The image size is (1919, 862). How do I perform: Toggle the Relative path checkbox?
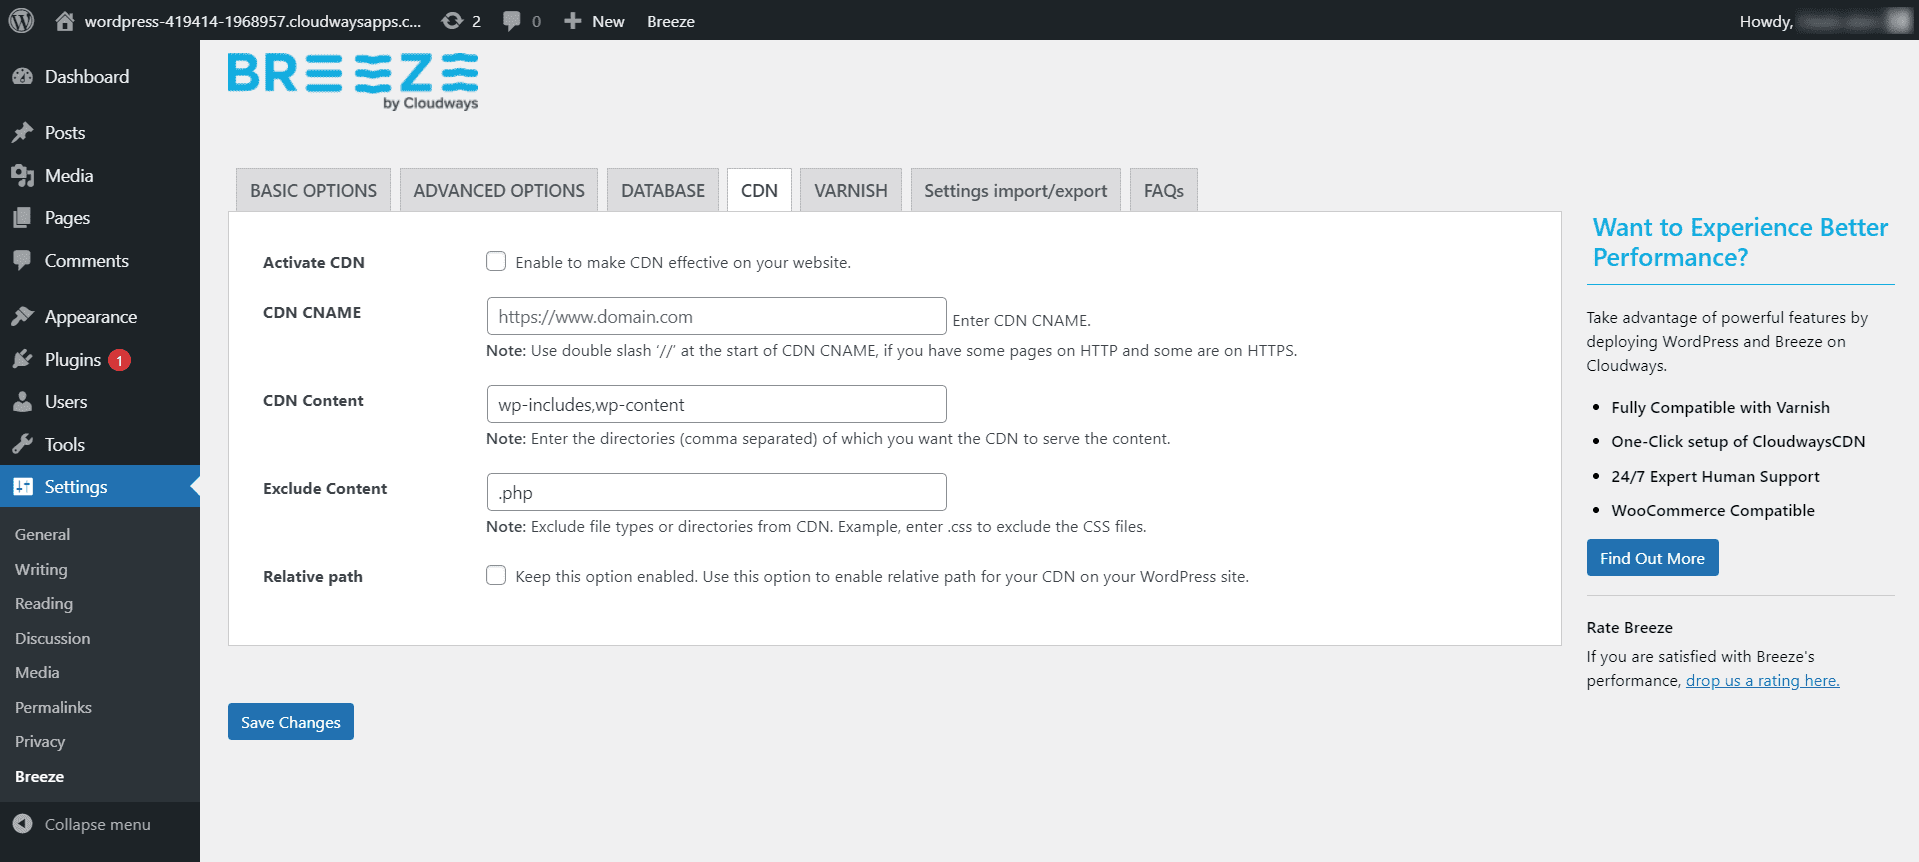coord(496,576)
